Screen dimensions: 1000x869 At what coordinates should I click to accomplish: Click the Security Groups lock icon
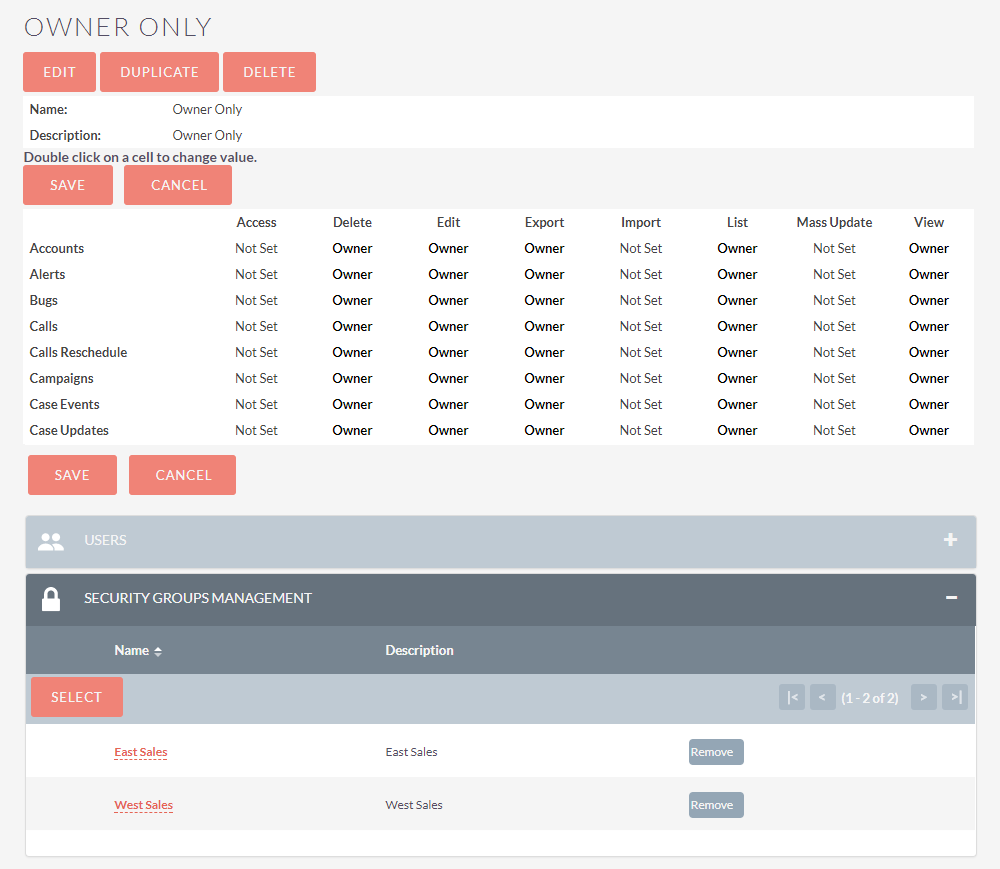tap(50, 599)
